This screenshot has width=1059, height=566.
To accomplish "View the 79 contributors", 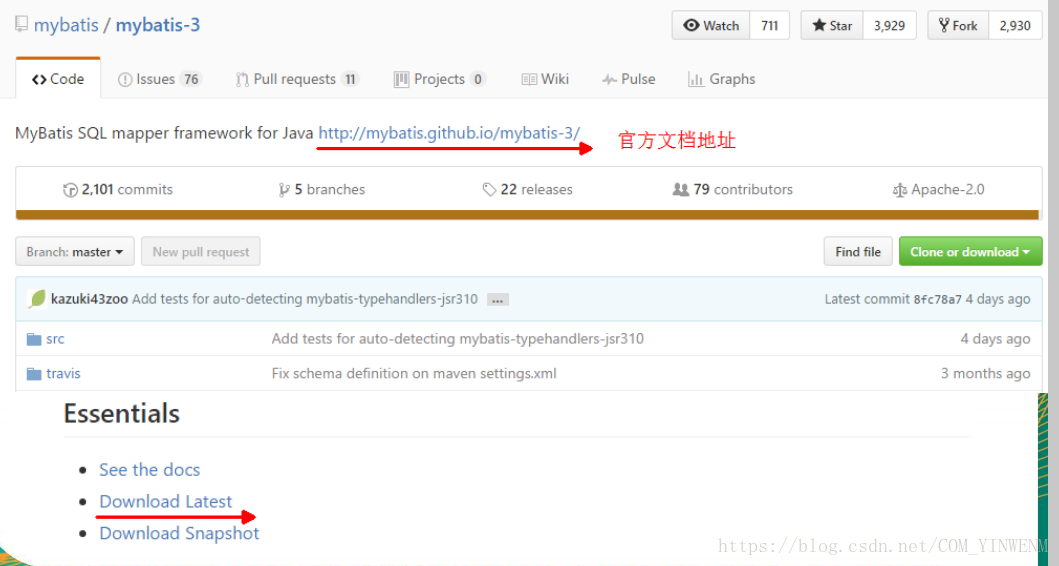I will [x=733, y=190].
